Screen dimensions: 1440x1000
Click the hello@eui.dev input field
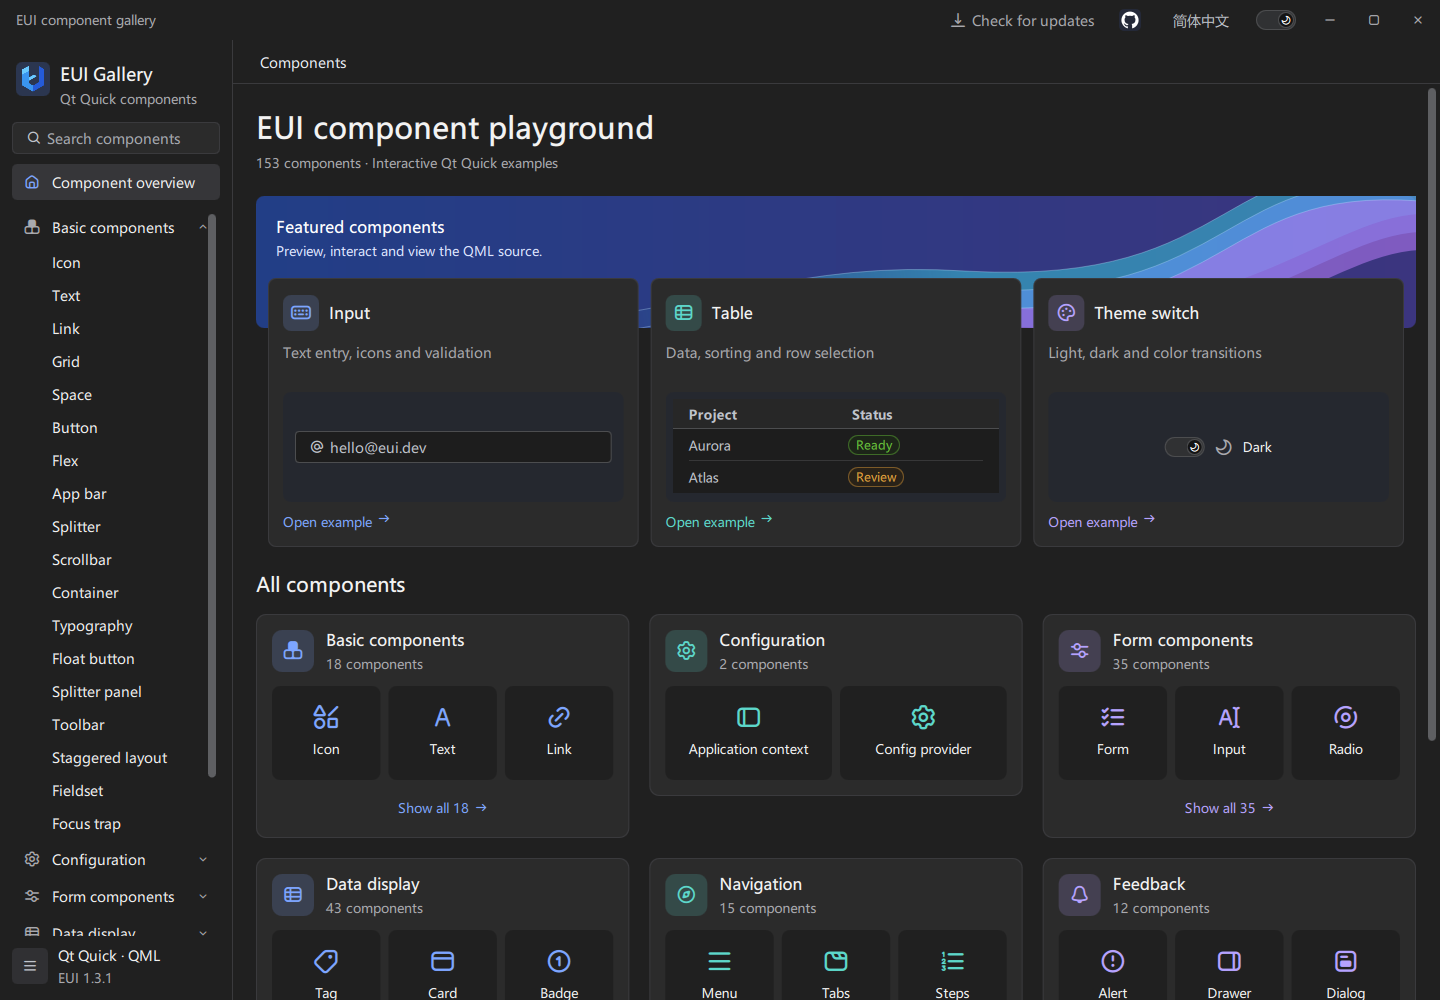[x=453, y=447]
